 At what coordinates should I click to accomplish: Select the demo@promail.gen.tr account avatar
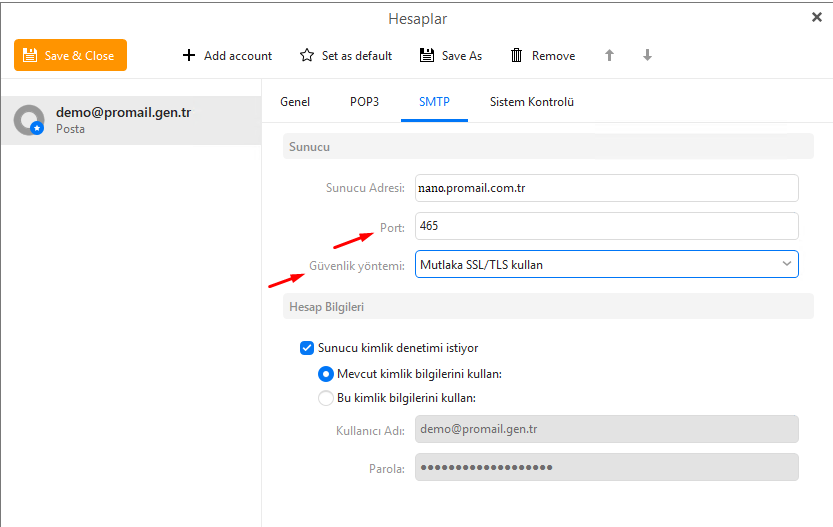click(29, 120)
